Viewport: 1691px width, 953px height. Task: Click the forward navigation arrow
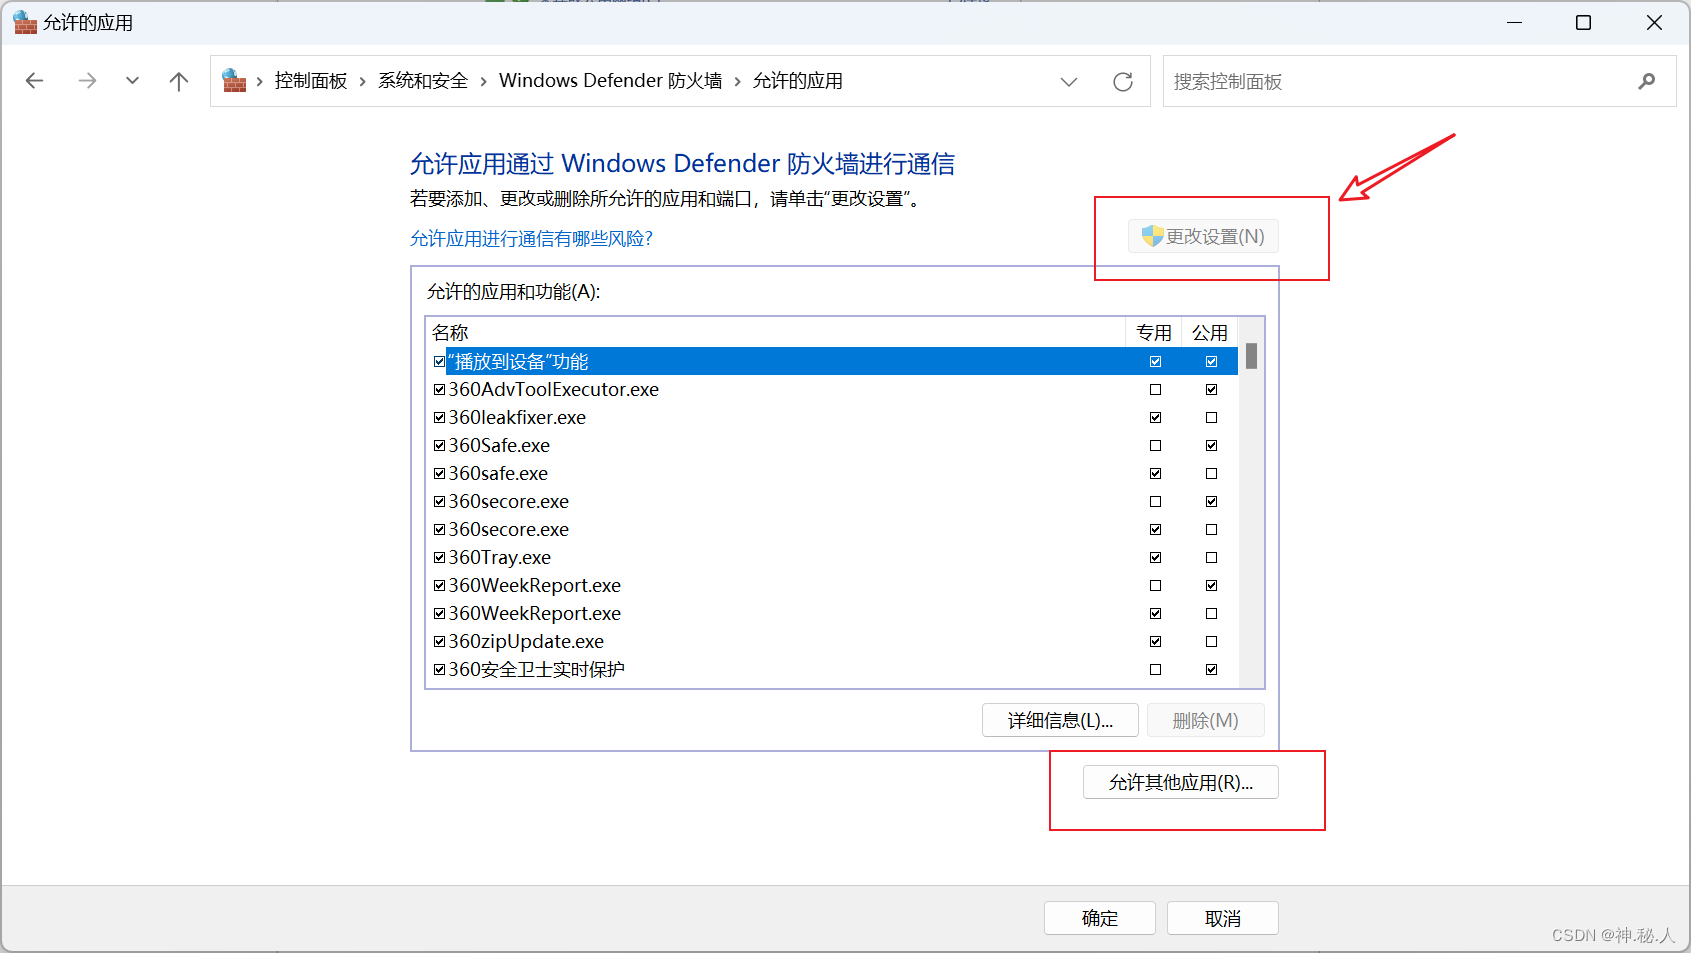[x=87, y=81]
